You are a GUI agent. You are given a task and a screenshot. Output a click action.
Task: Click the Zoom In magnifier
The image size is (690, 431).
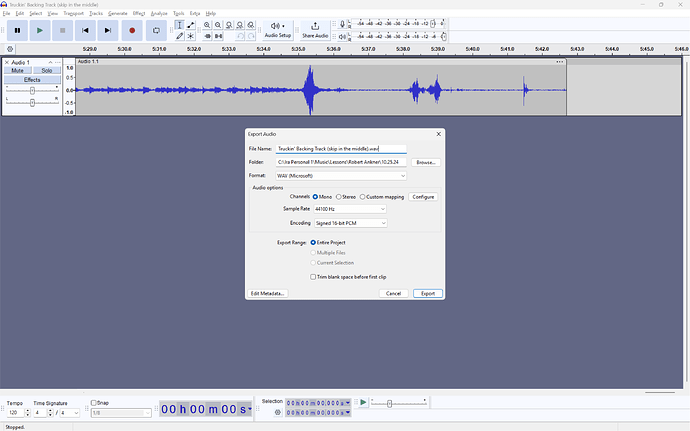[x=207, y=25]
